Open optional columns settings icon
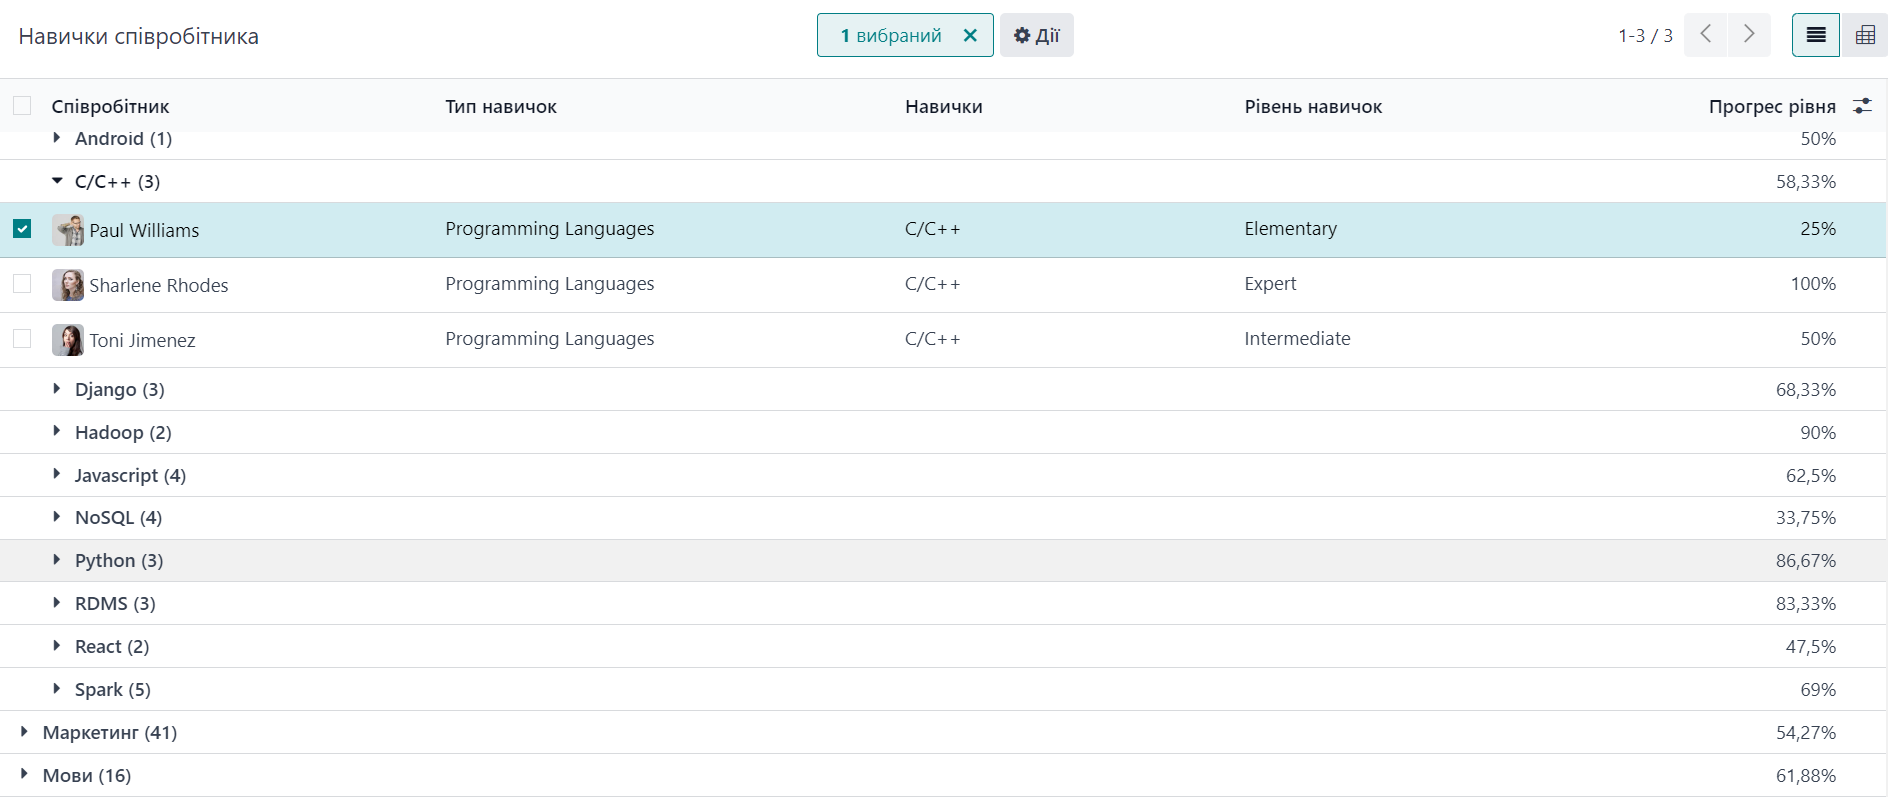1888x797 pixels. click(x=1862, y=106)
